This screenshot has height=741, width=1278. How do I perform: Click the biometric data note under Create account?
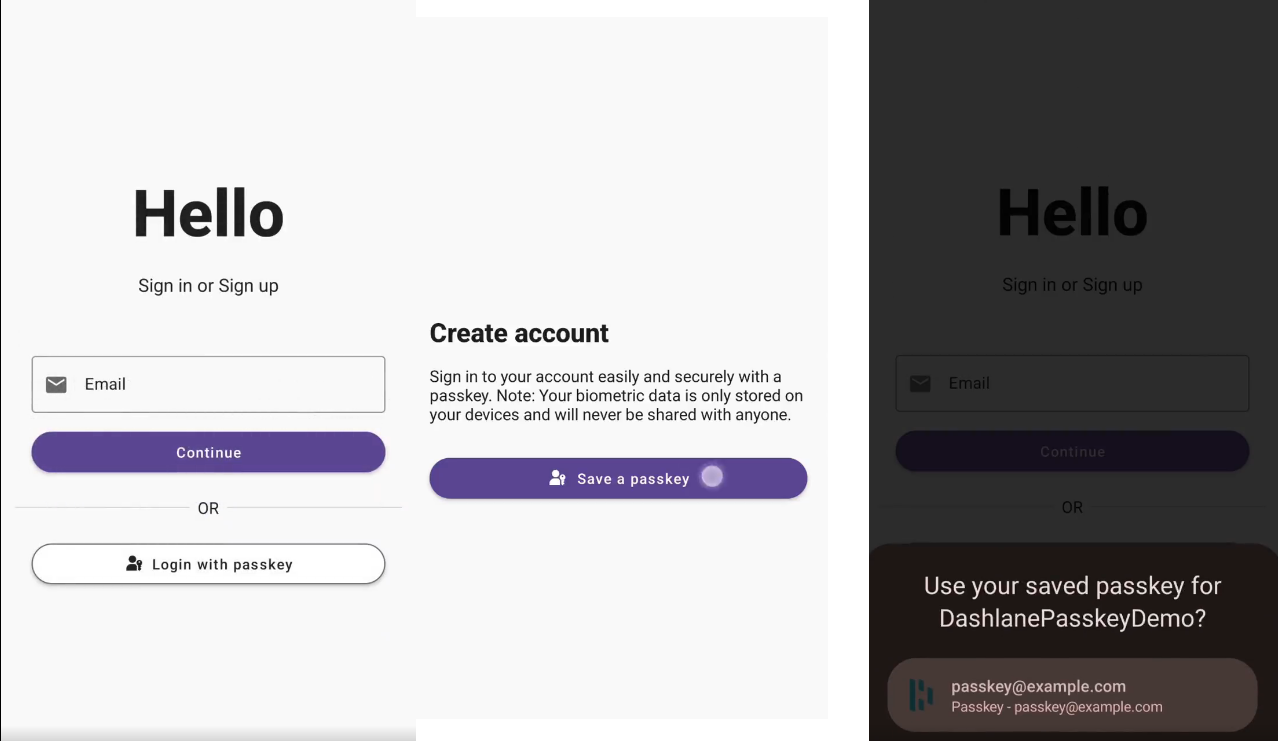[x=616, y=396]
